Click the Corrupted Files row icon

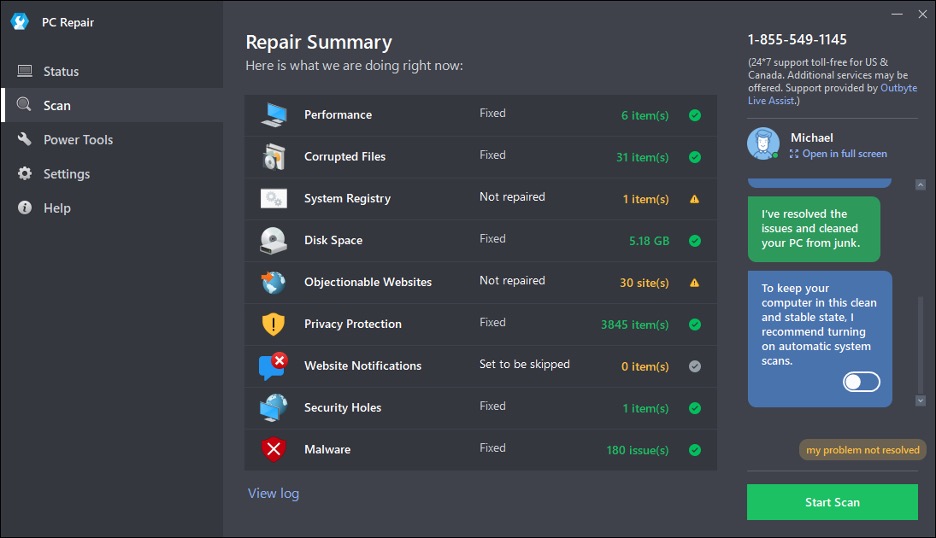274,157
